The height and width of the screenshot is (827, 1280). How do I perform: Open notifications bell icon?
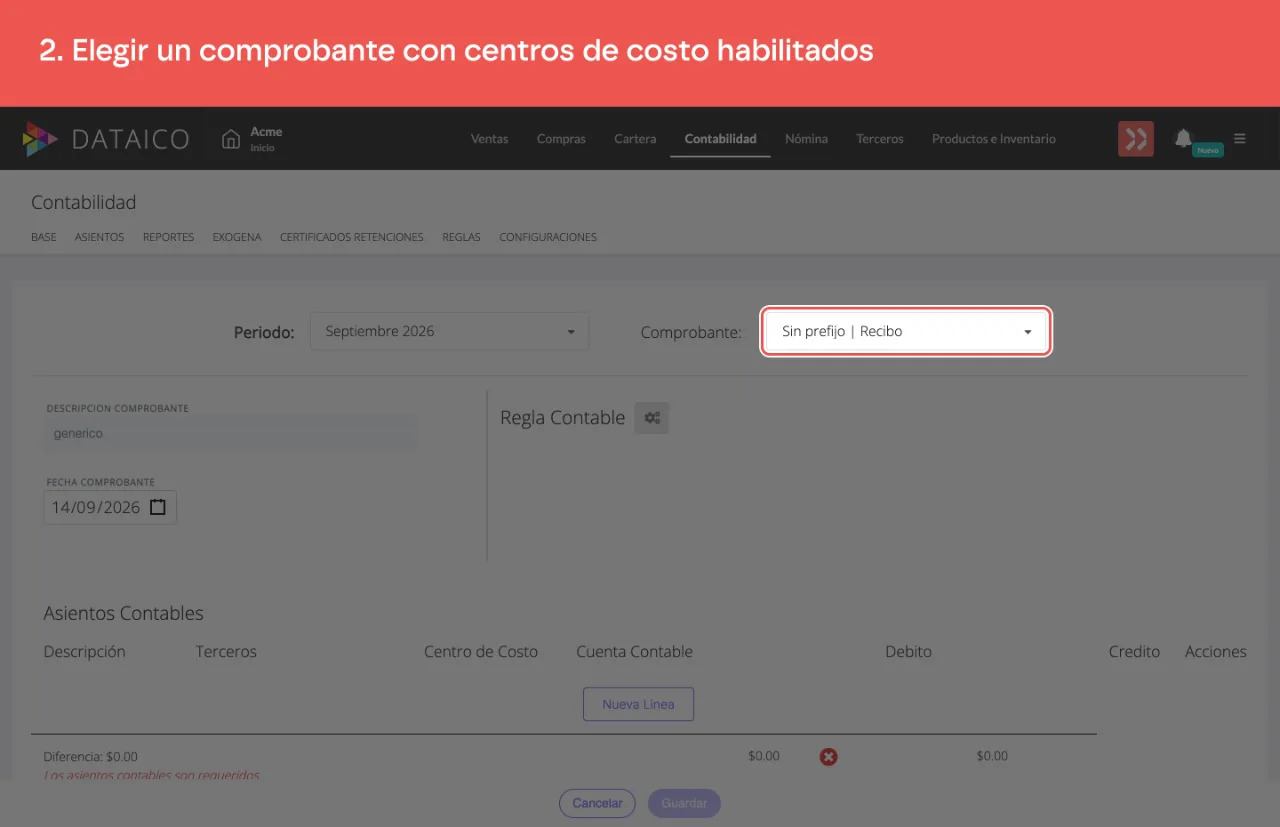1184,138
